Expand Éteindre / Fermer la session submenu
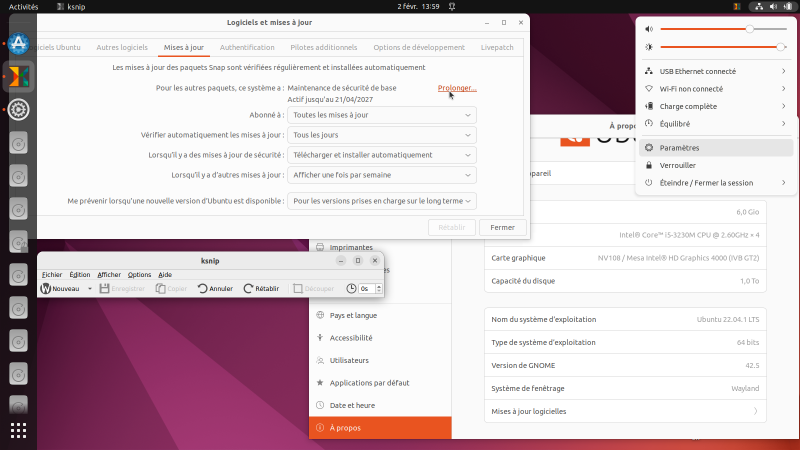Image resolution: width=800 pixels, height=450 pixels. coord(782,183)
